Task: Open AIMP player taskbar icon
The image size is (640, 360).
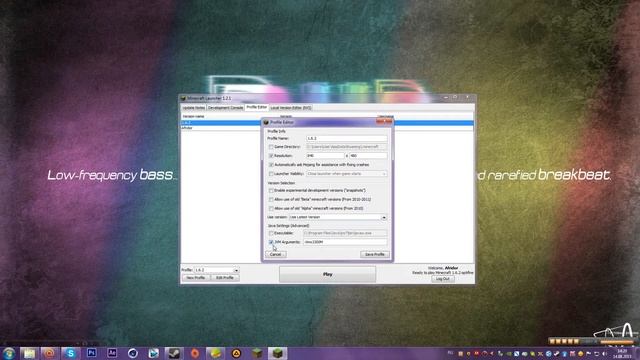Action: click(236, 353)
